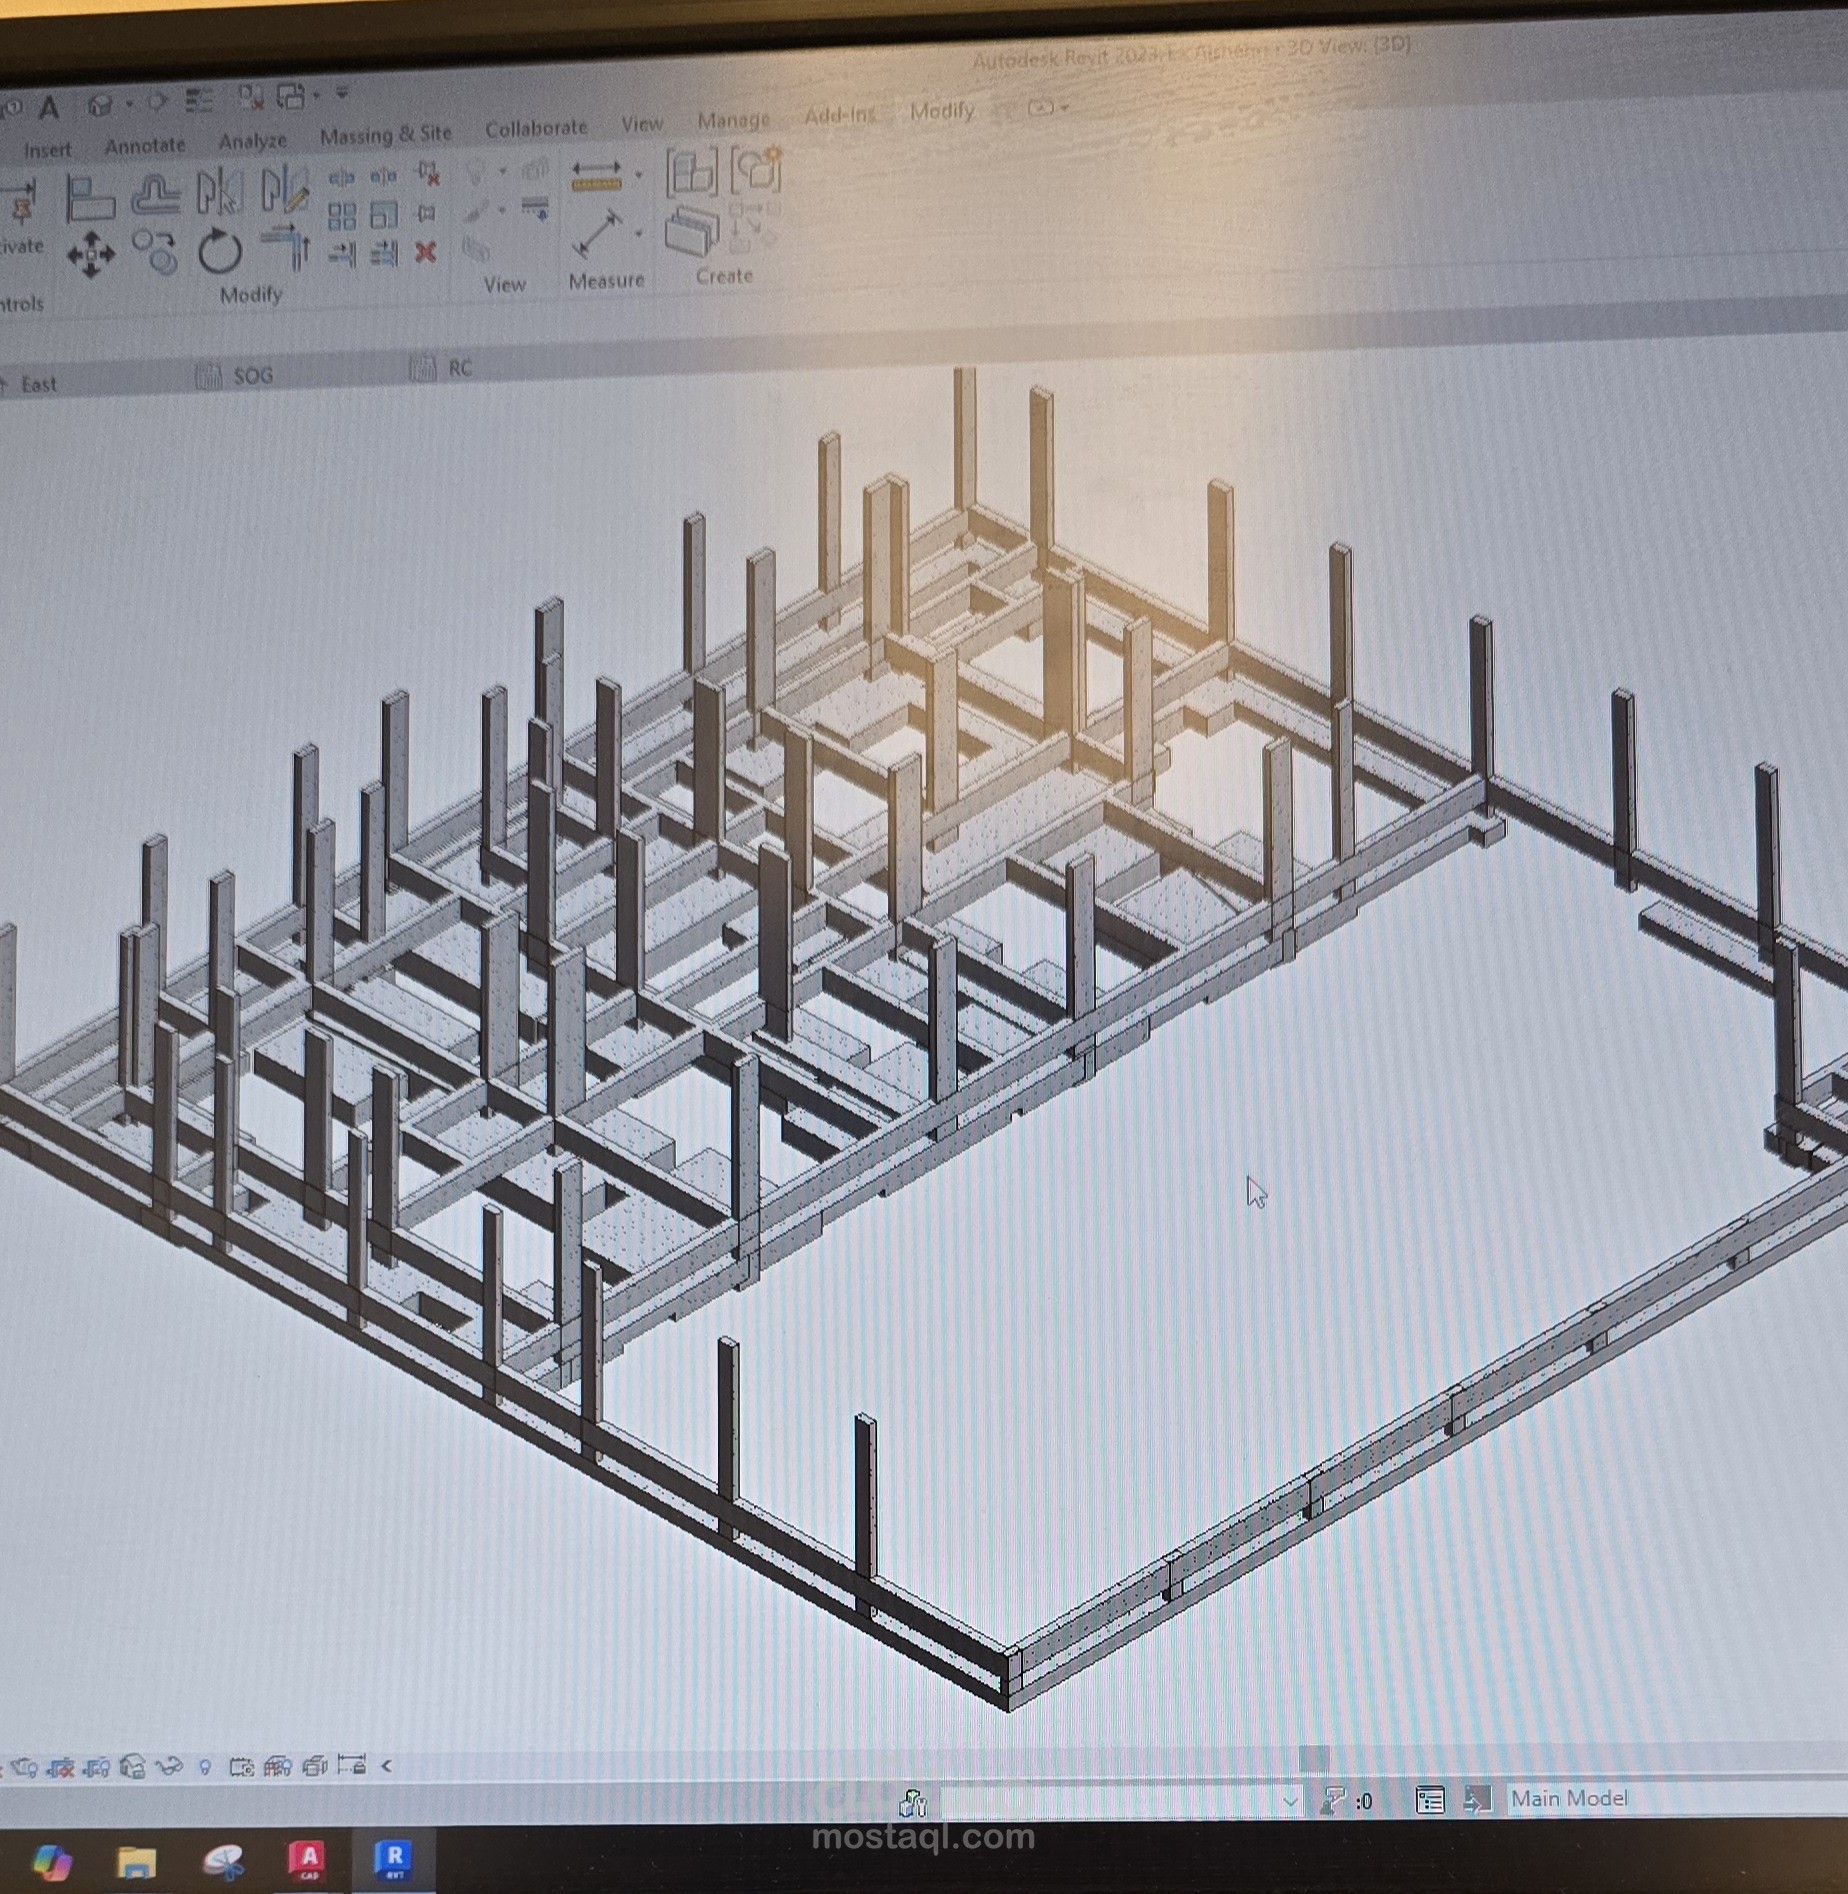The image size is (1848, 1894).
Task: Activate the Move tool
Action: pyautogui.click(x=91, y=254)
